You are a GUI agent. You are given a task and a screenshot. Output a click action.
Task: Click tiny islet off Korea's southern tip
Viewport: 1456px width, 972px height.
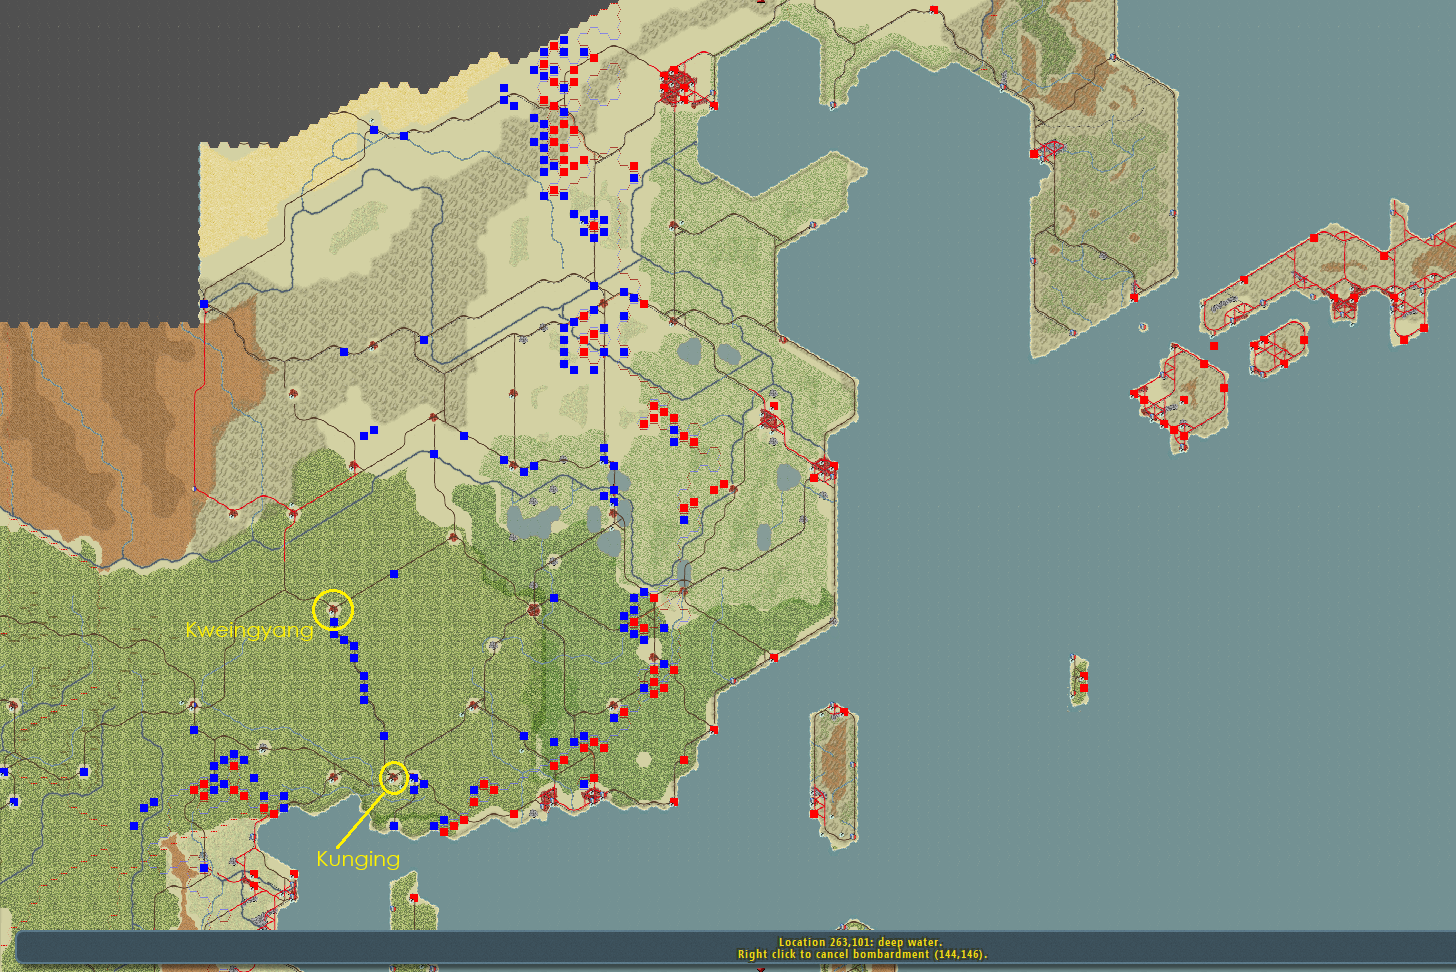1143,327
